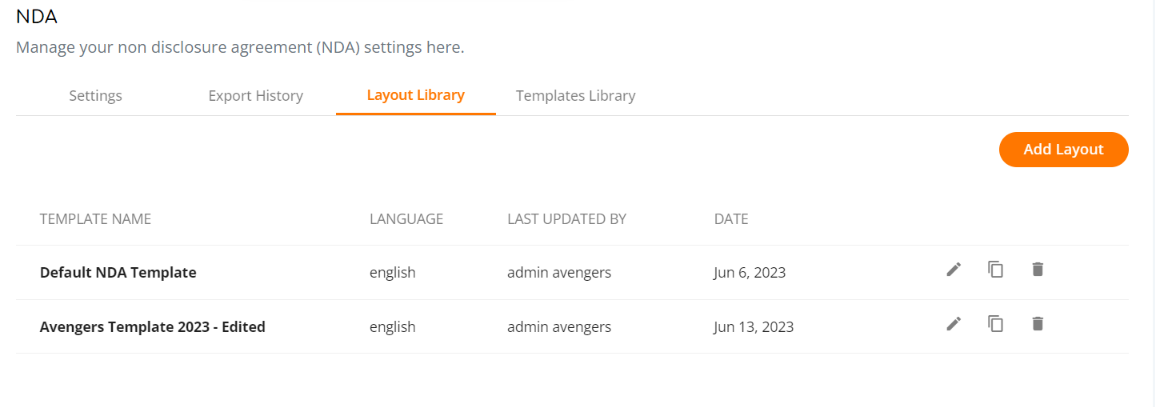The image size is (1155, 407).
Task: Select the Jun 6, 2023 date cell
Action: pyautogui.click(x=749, y=272)
